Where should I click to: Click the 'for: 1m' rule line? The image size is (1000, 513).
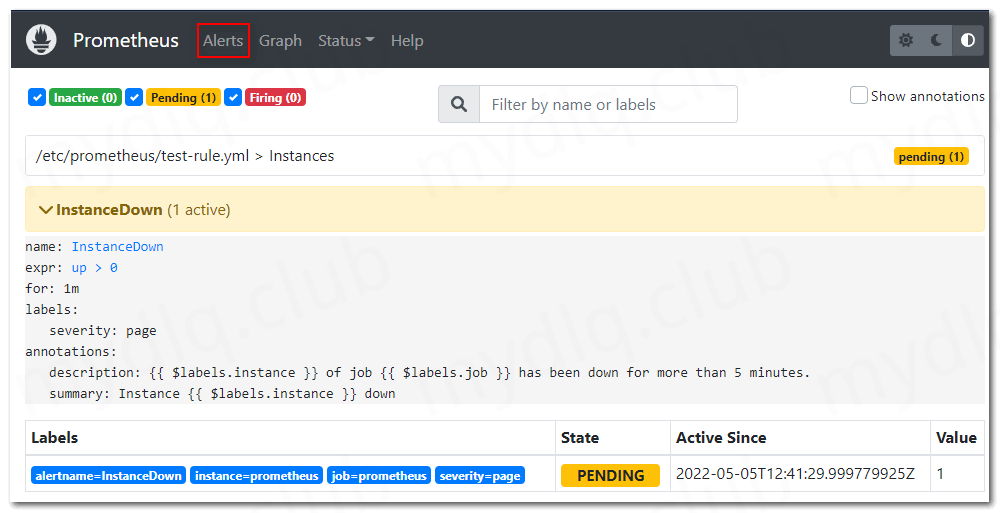52,289
